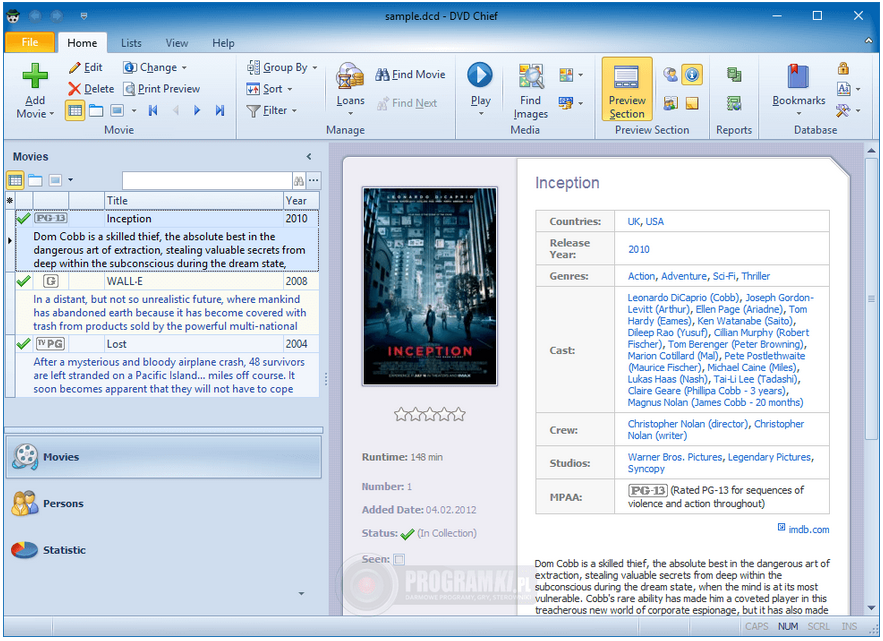This screenshot has height=641, width=883.
Task: Expand the Bookmarks dropdown
Action: [799, 113]
